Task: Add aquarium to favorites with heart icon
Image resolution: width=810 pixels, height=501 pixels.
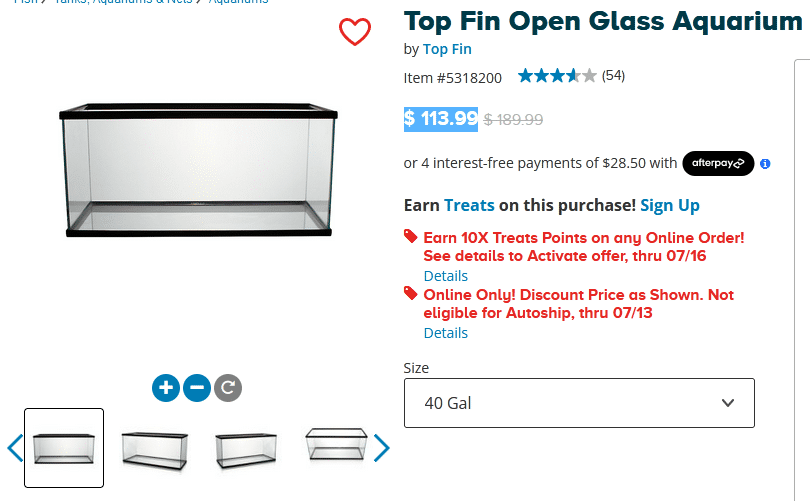Action: click(355, 32)
